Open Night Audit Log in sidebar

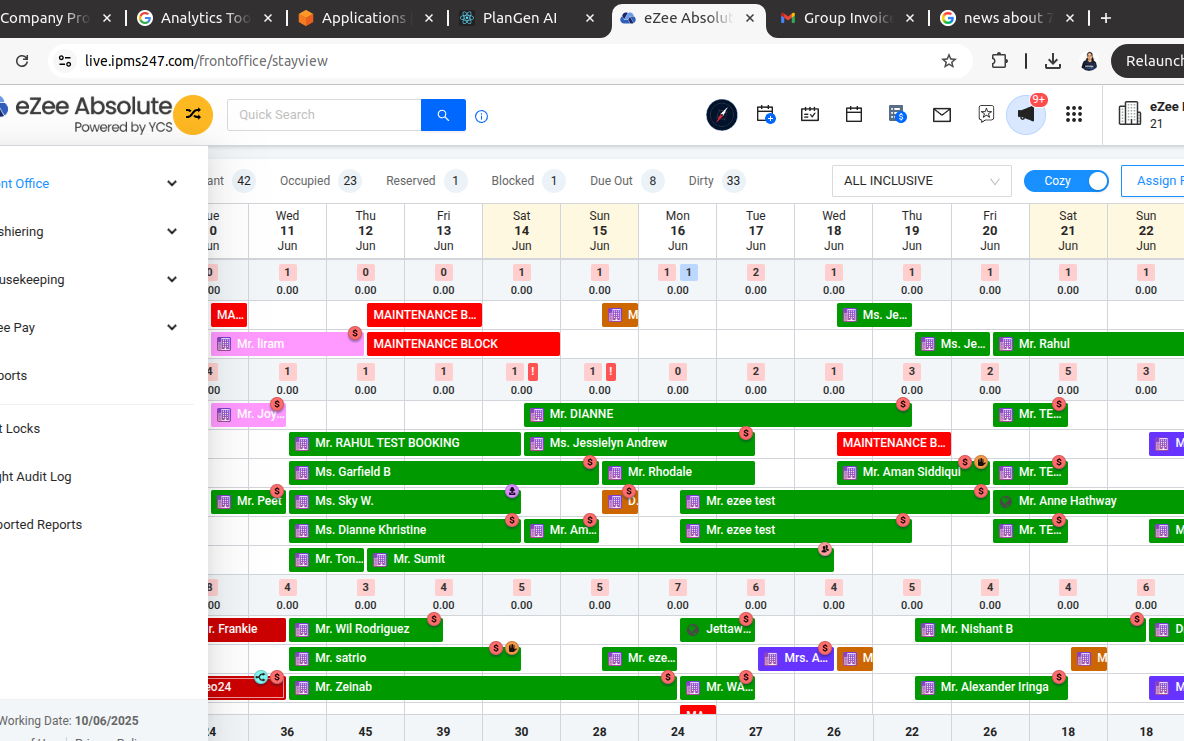pyautogui.click(x=35, y=477)
